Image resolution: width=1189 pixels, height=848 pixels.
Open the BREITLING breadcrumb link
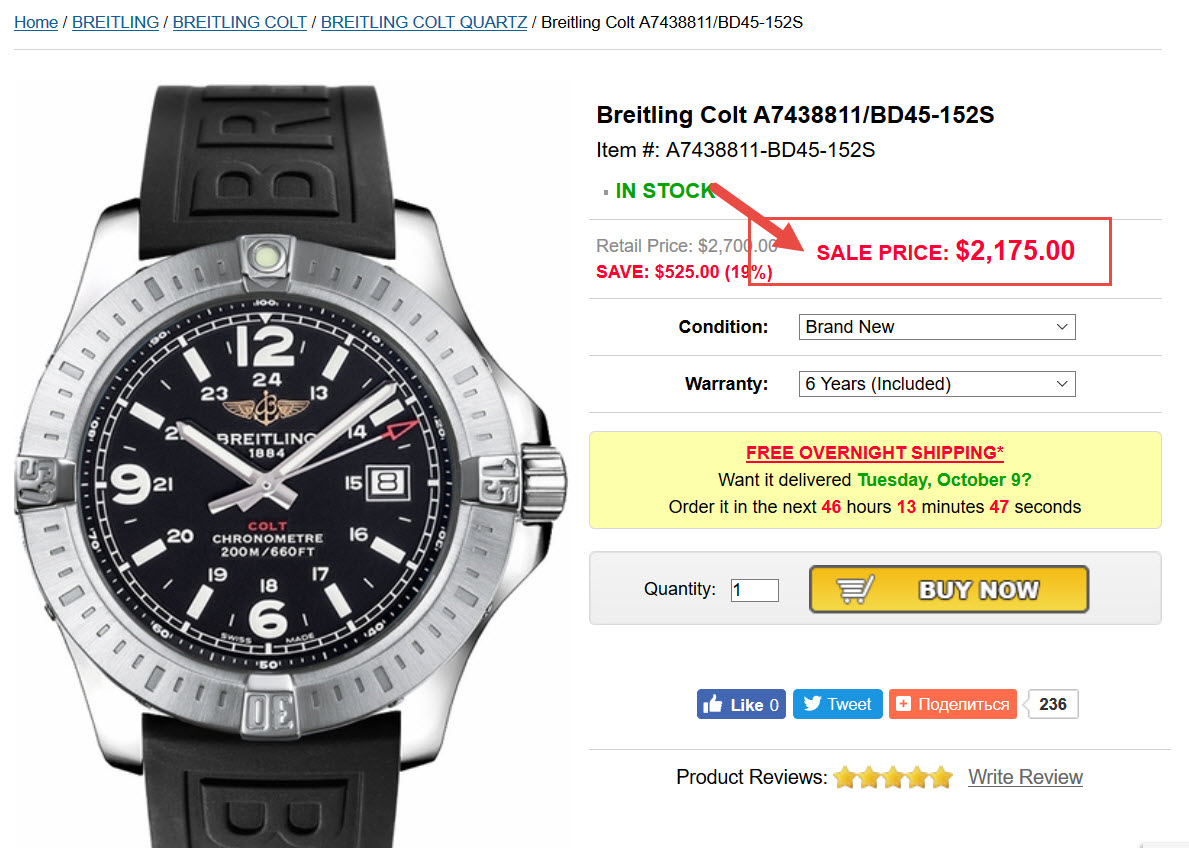[115, 22]
